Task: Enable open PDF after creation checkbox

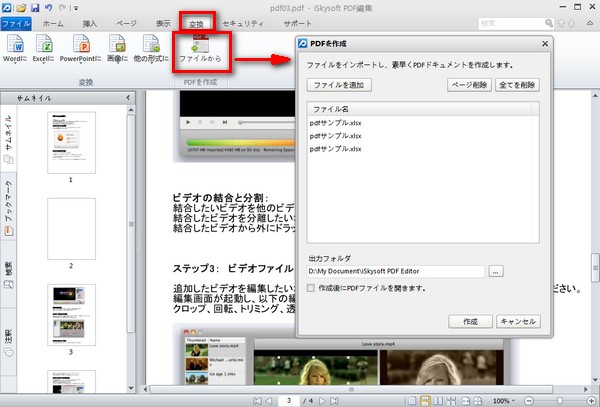Action: tap(311, 288)
